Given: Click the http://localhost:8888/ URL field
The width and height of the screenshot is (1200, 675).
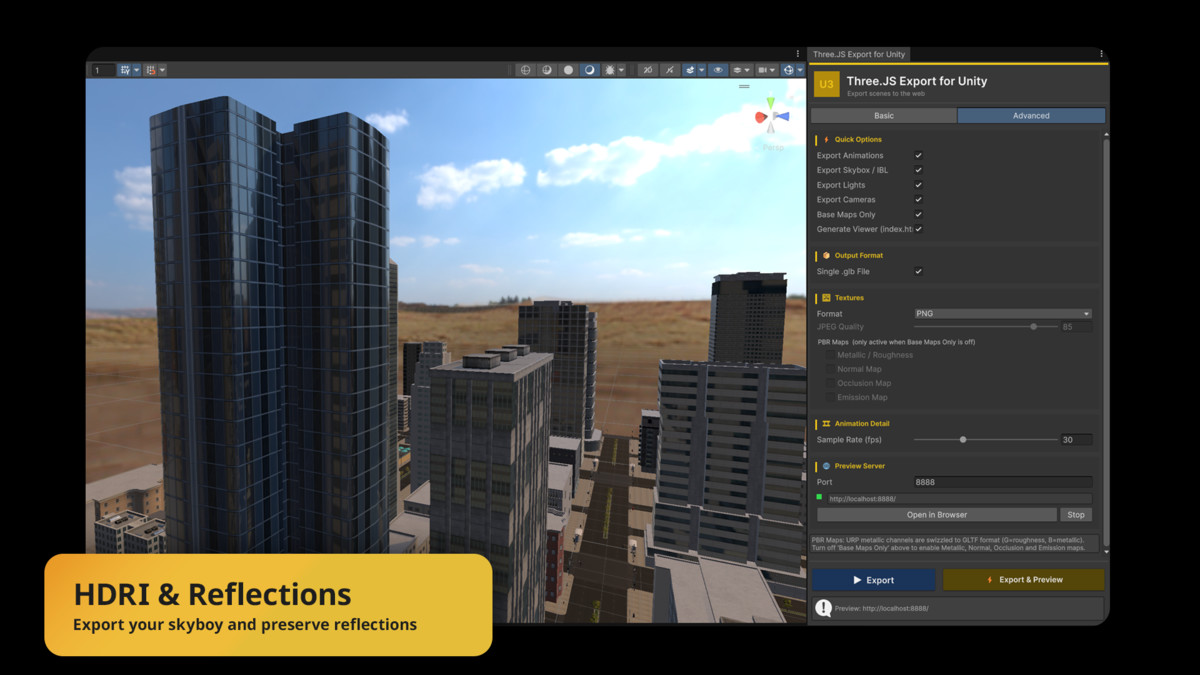Looking at the screenshot, I should click(959, 498).
